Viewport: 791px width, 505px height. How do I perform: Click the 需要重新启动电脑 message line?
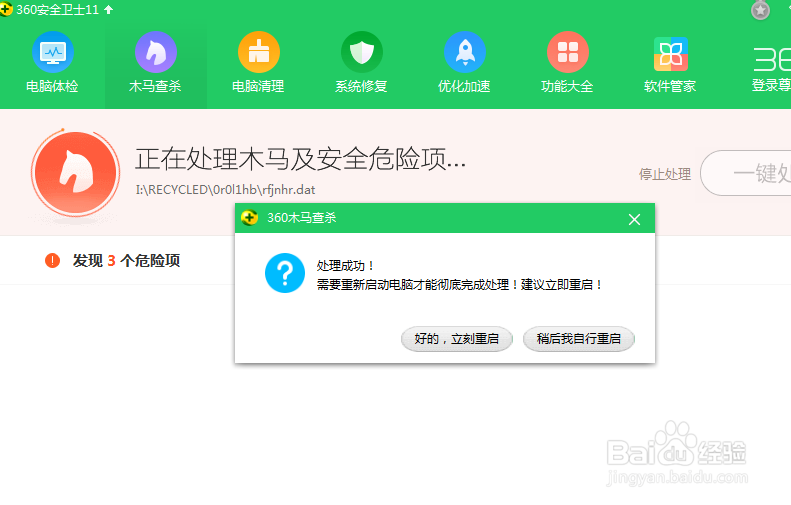coord(460,285)
